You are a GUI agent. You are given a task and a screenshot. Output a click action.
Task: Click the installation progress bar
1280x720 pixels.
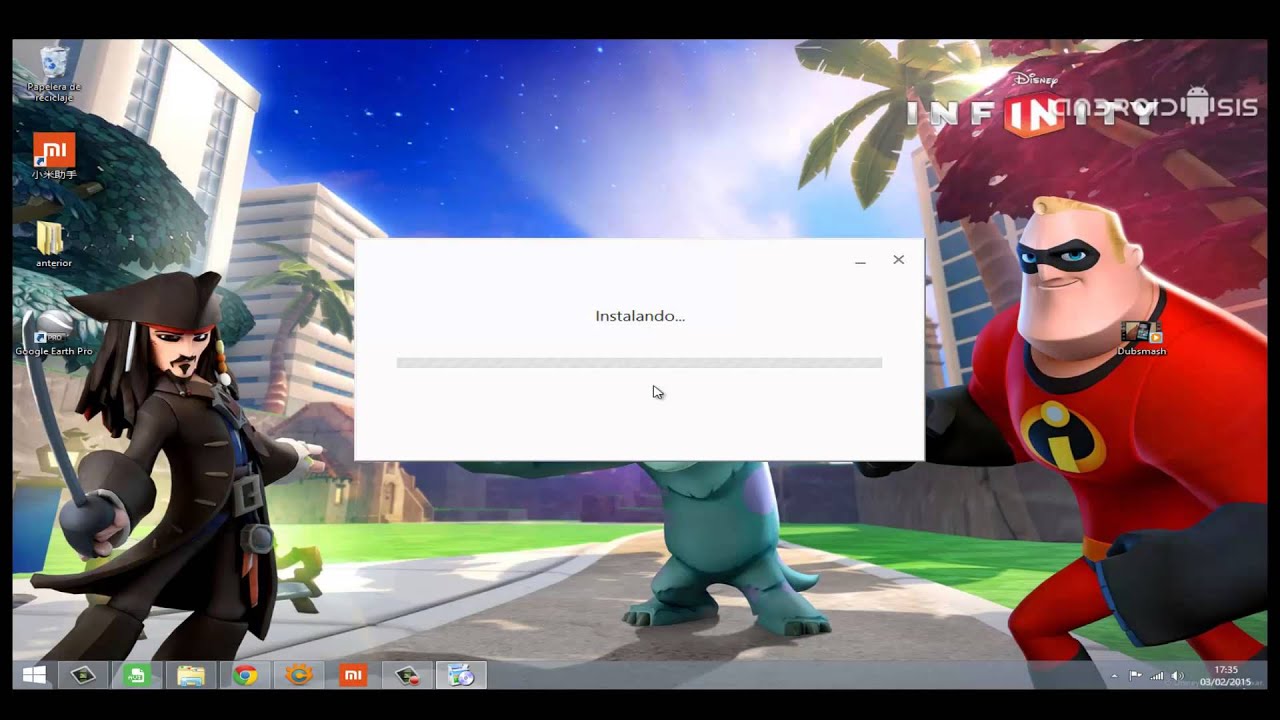[639, 363]
